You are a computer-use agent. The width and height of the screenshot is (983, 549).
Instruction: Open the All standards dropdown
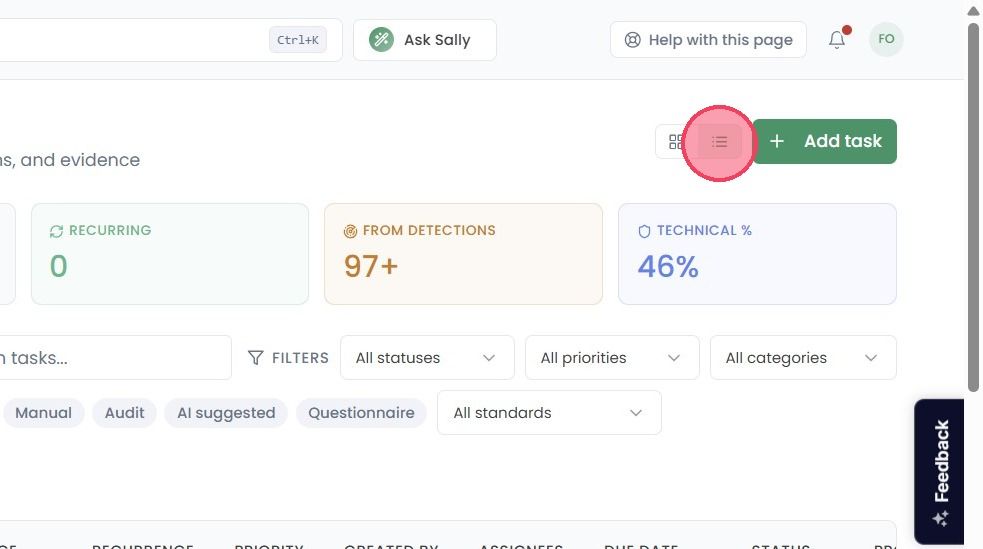(549, 412)
